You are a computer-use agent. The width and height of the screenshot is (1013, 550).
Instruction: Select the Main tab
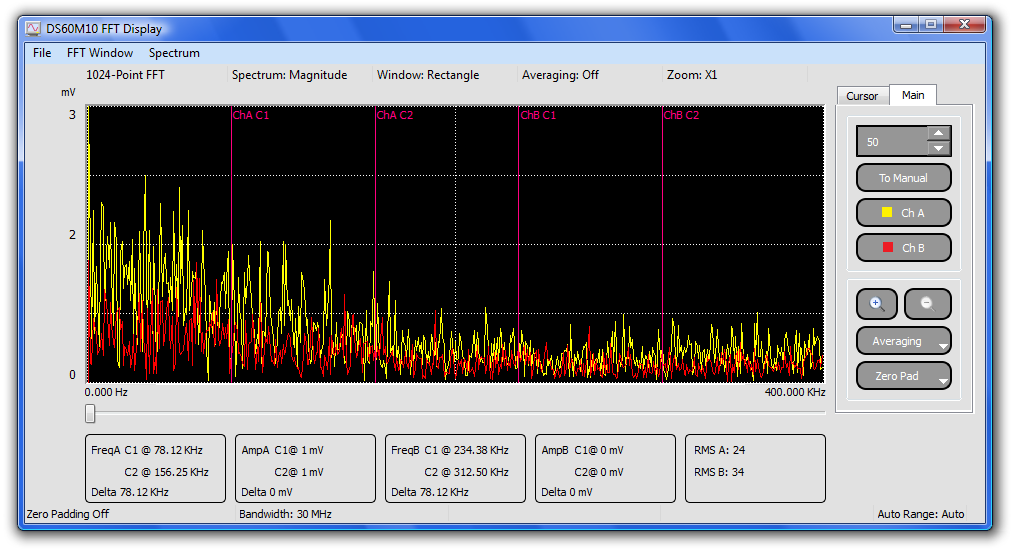(913, 95)
